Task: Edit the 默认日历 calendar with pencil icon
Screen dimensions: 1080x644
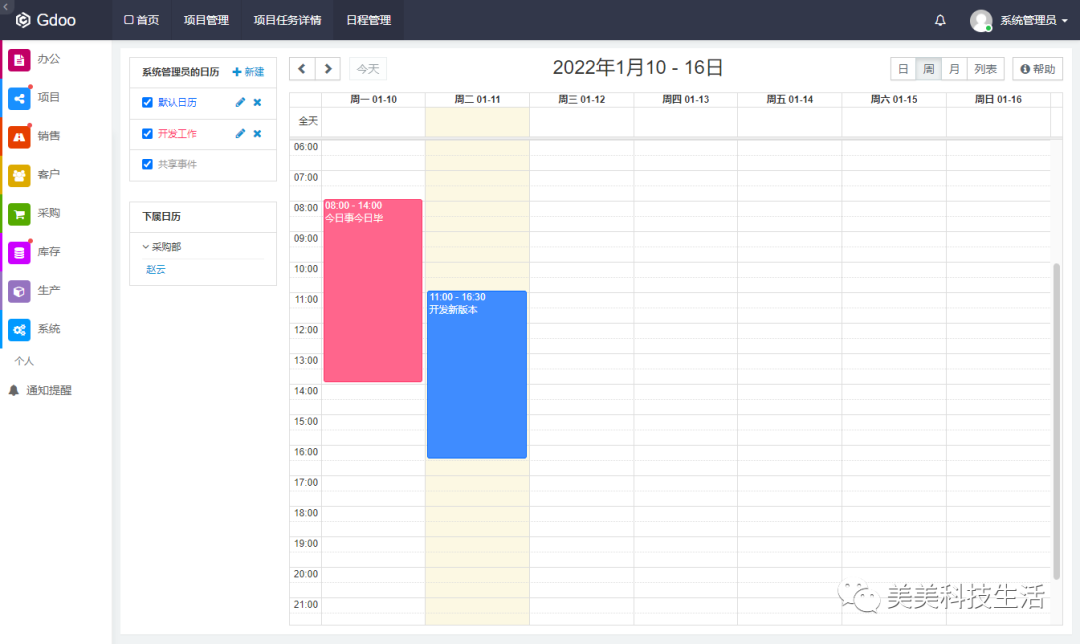Action: 240,102
